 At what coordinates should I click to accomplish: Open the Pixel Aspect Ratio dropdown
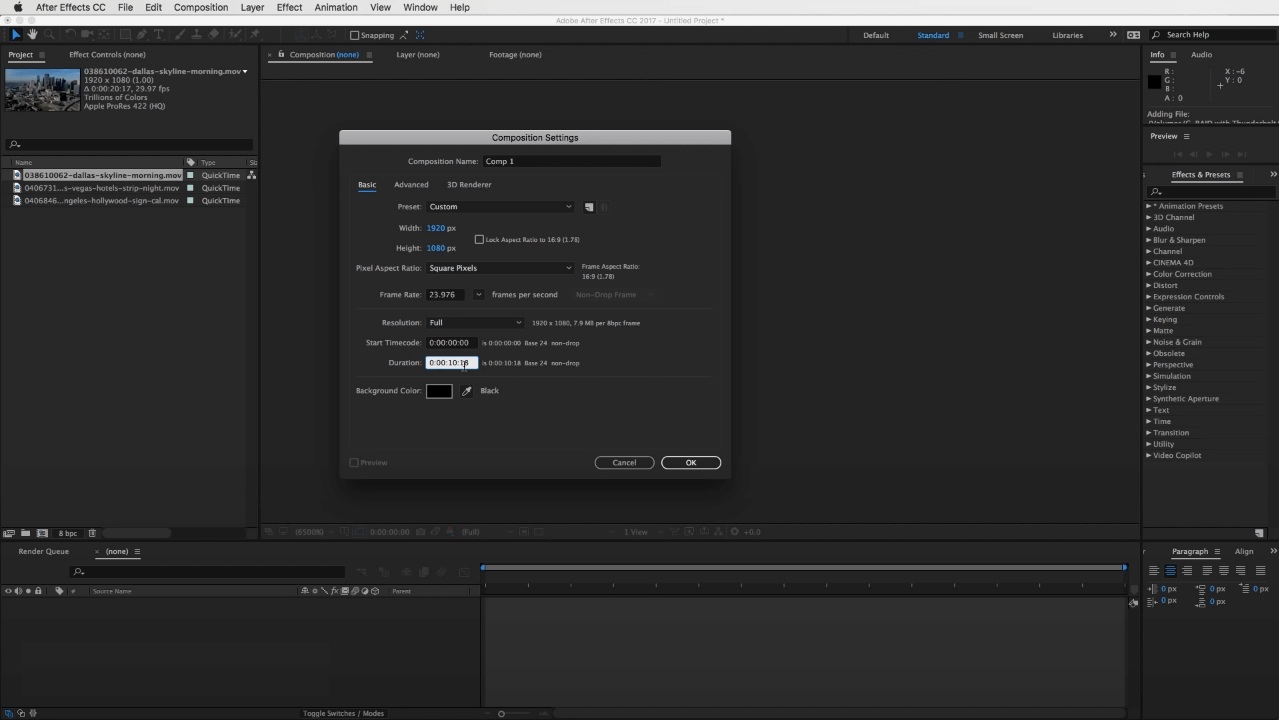pos(500,268)
